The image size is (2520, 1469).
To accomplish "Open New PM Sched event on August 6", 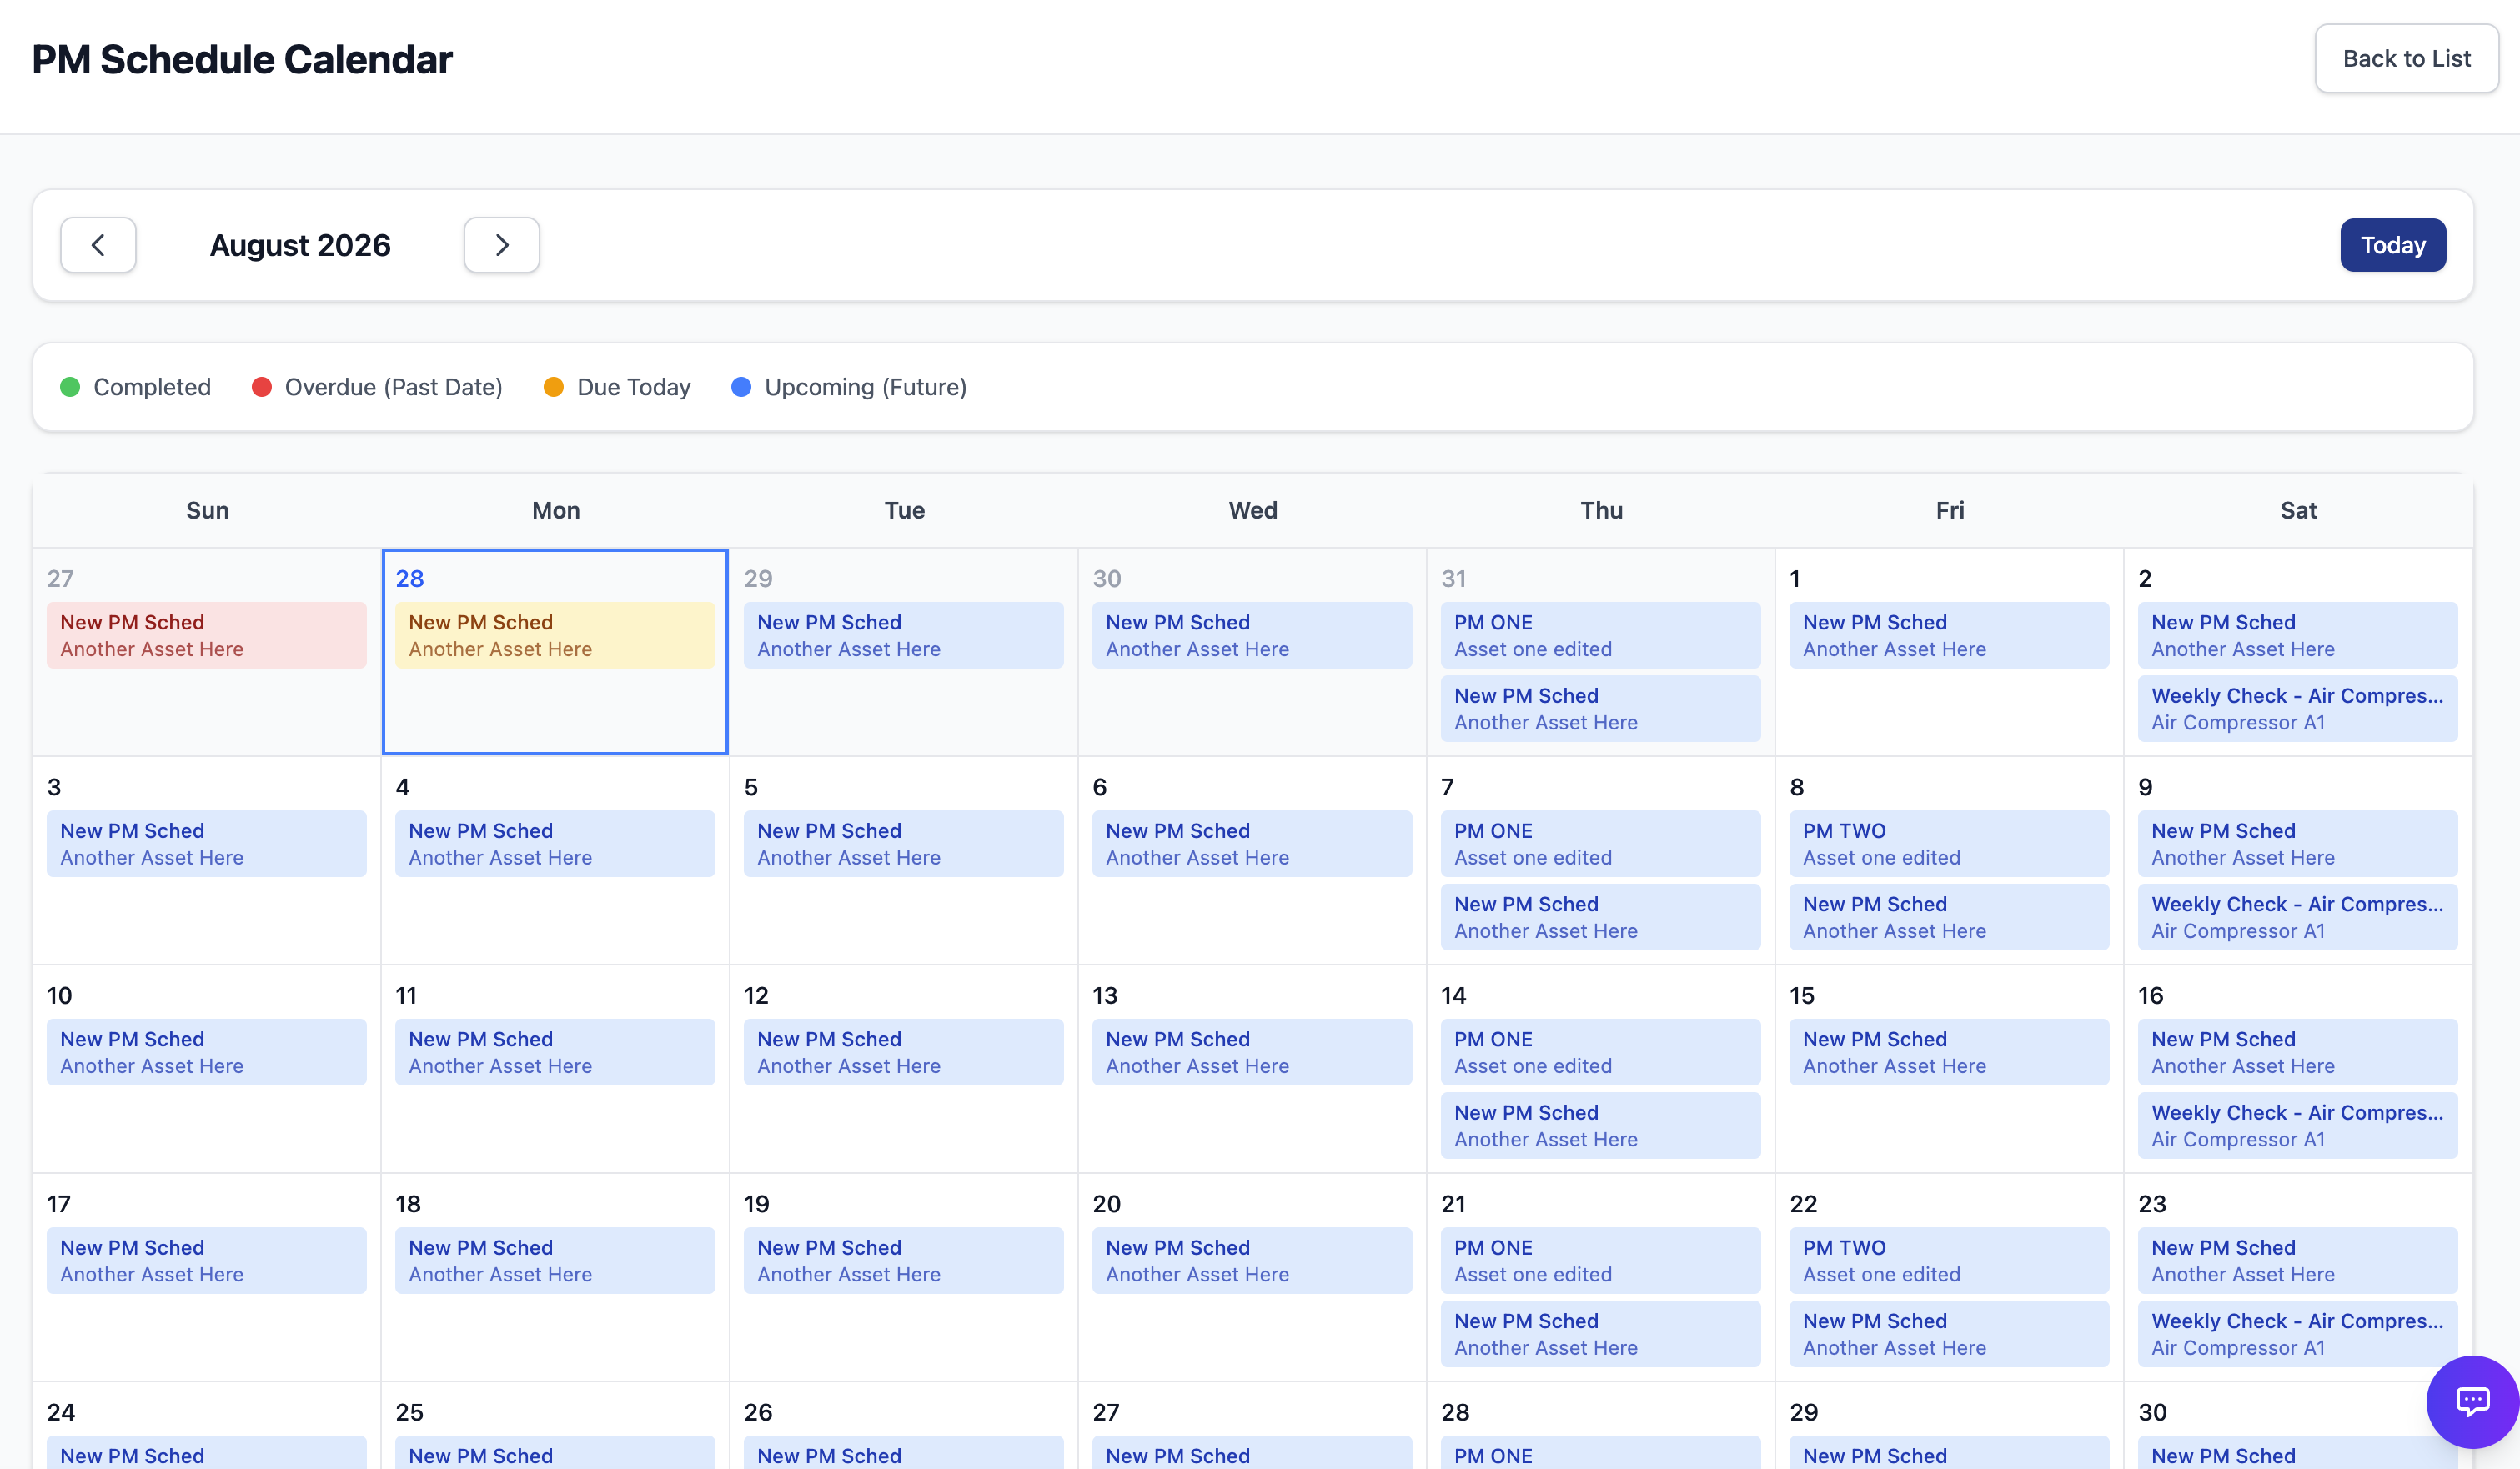I will (x=1252, y=844).
